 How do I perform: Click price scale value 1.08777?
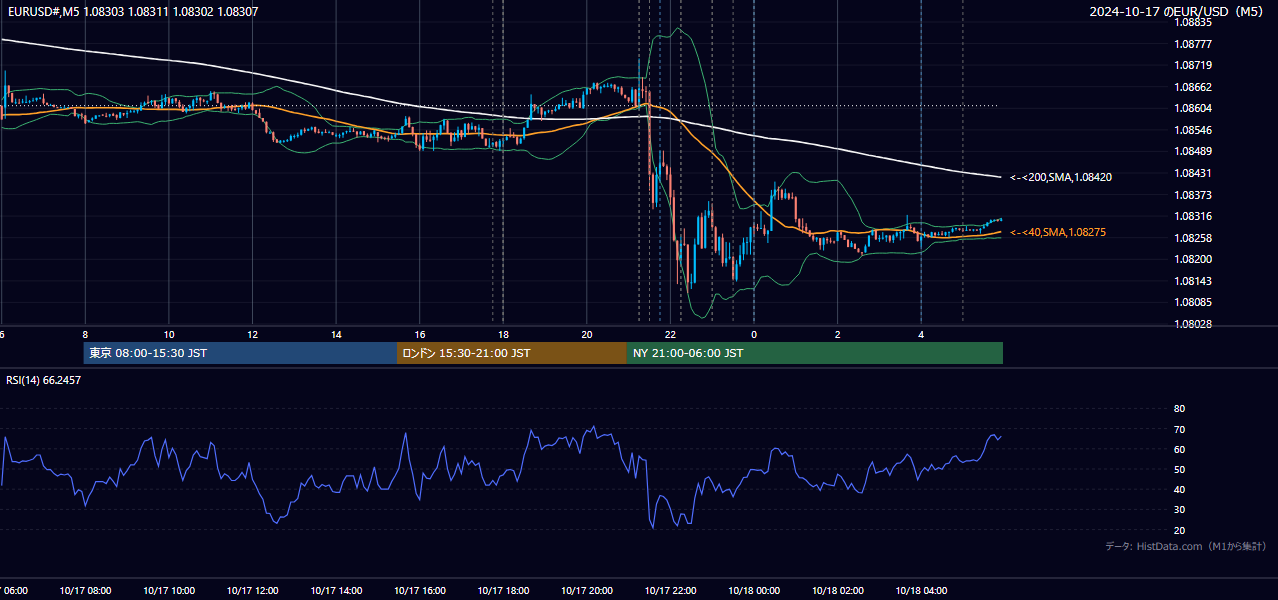pos(1193,44)
